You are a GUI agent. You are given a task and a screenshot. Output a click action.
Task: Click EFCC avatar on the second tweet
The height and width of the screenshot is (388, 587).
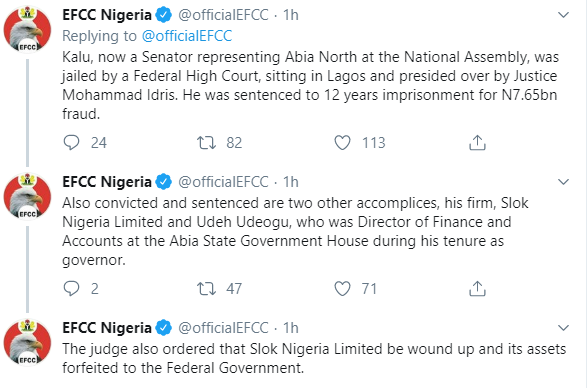27,196
